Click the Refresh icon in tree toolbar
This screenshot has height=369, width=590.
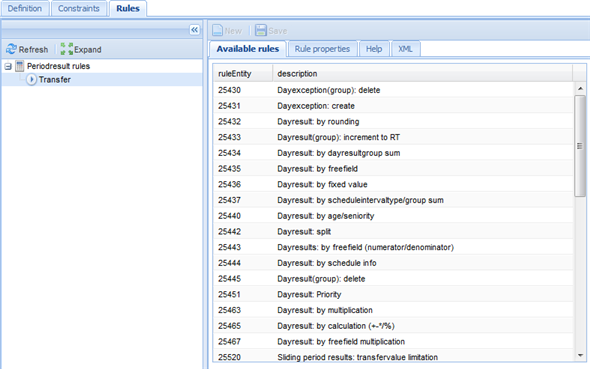tap(11, 49)
